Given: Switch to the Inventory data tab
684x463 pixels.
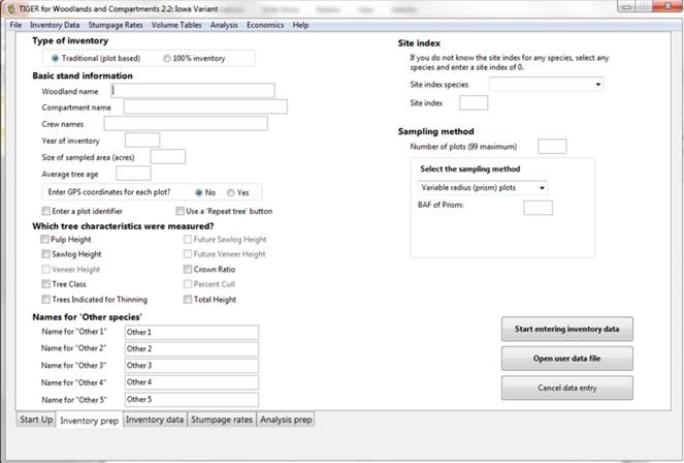Looking at the screenshot, I should point(155,420).
